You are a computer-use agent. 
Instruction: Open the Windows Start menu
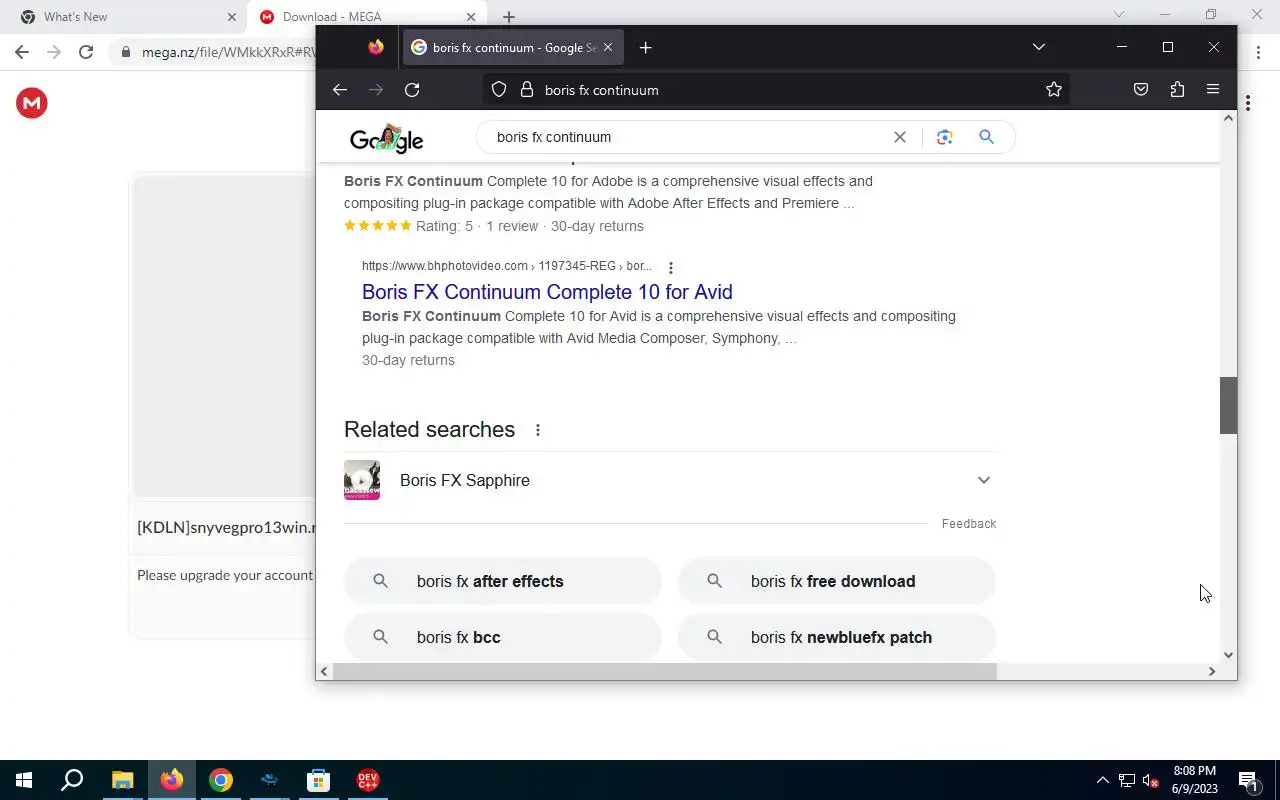coord(24,780)
